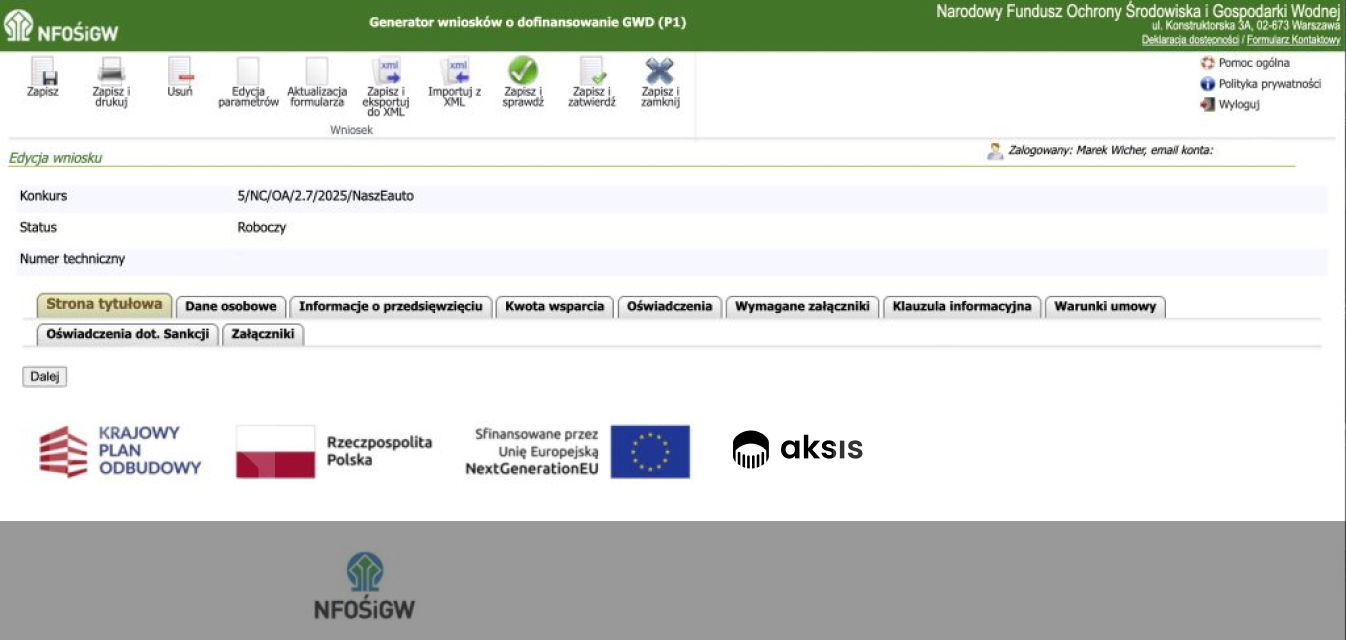1346x640 pixels.
Task: Click Zapisz i zatwierdź icon
Action: (592, 71)
